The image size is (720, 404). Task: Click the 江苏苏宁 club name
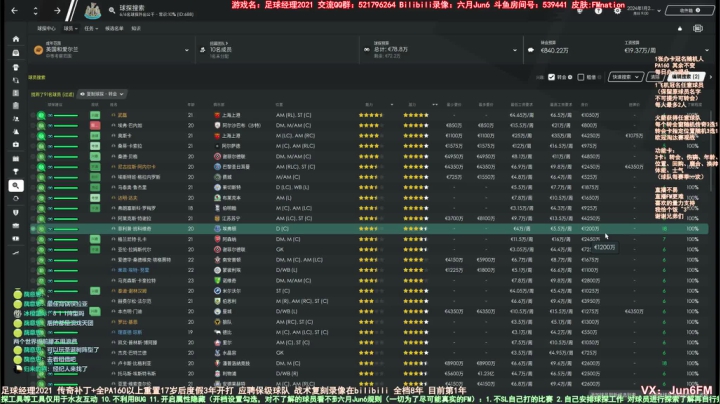pyautogui.click(x=231, y=219)
